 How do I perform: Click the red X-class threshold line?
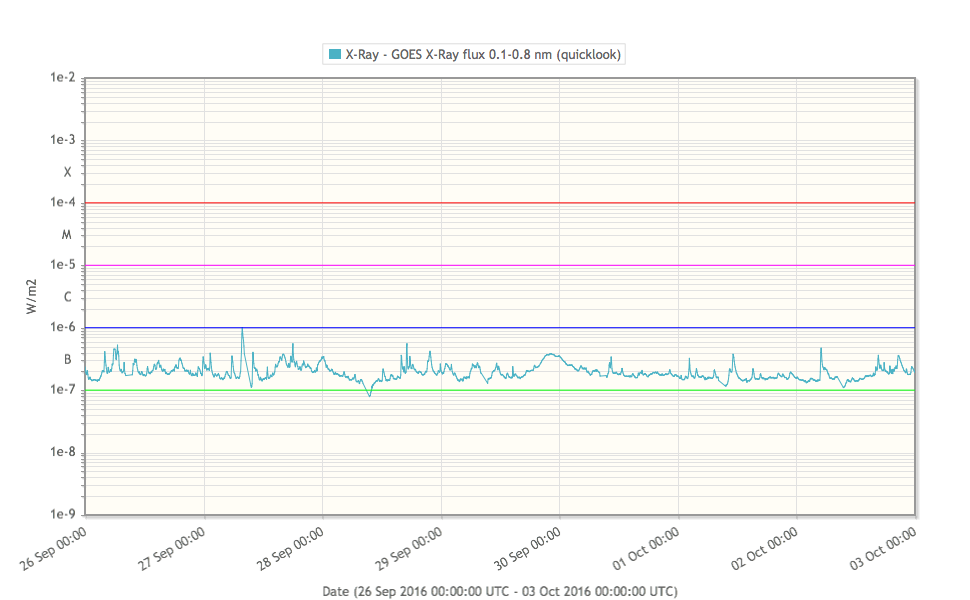pyautogui.click(x=500, y=203)
